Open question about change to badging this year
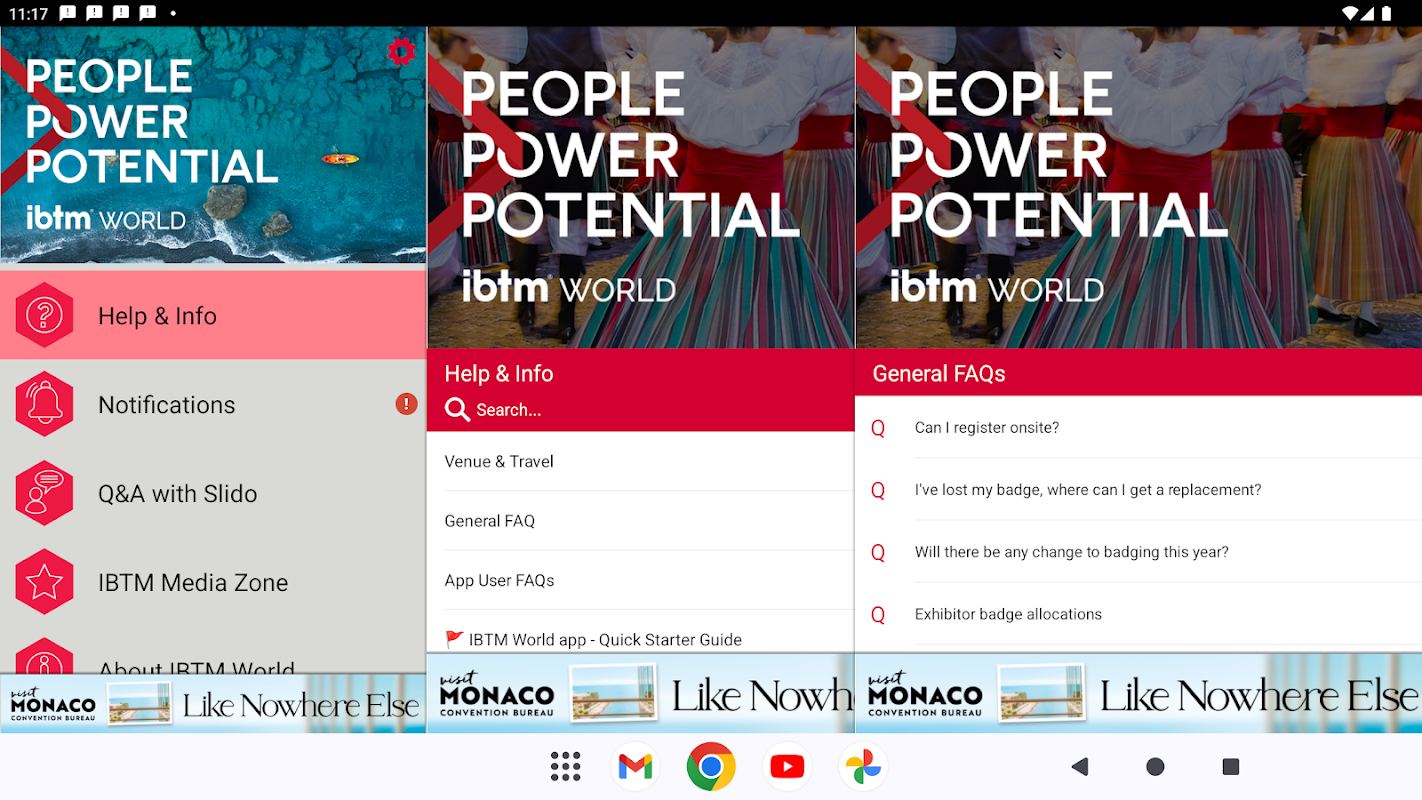 [1138, 552]
